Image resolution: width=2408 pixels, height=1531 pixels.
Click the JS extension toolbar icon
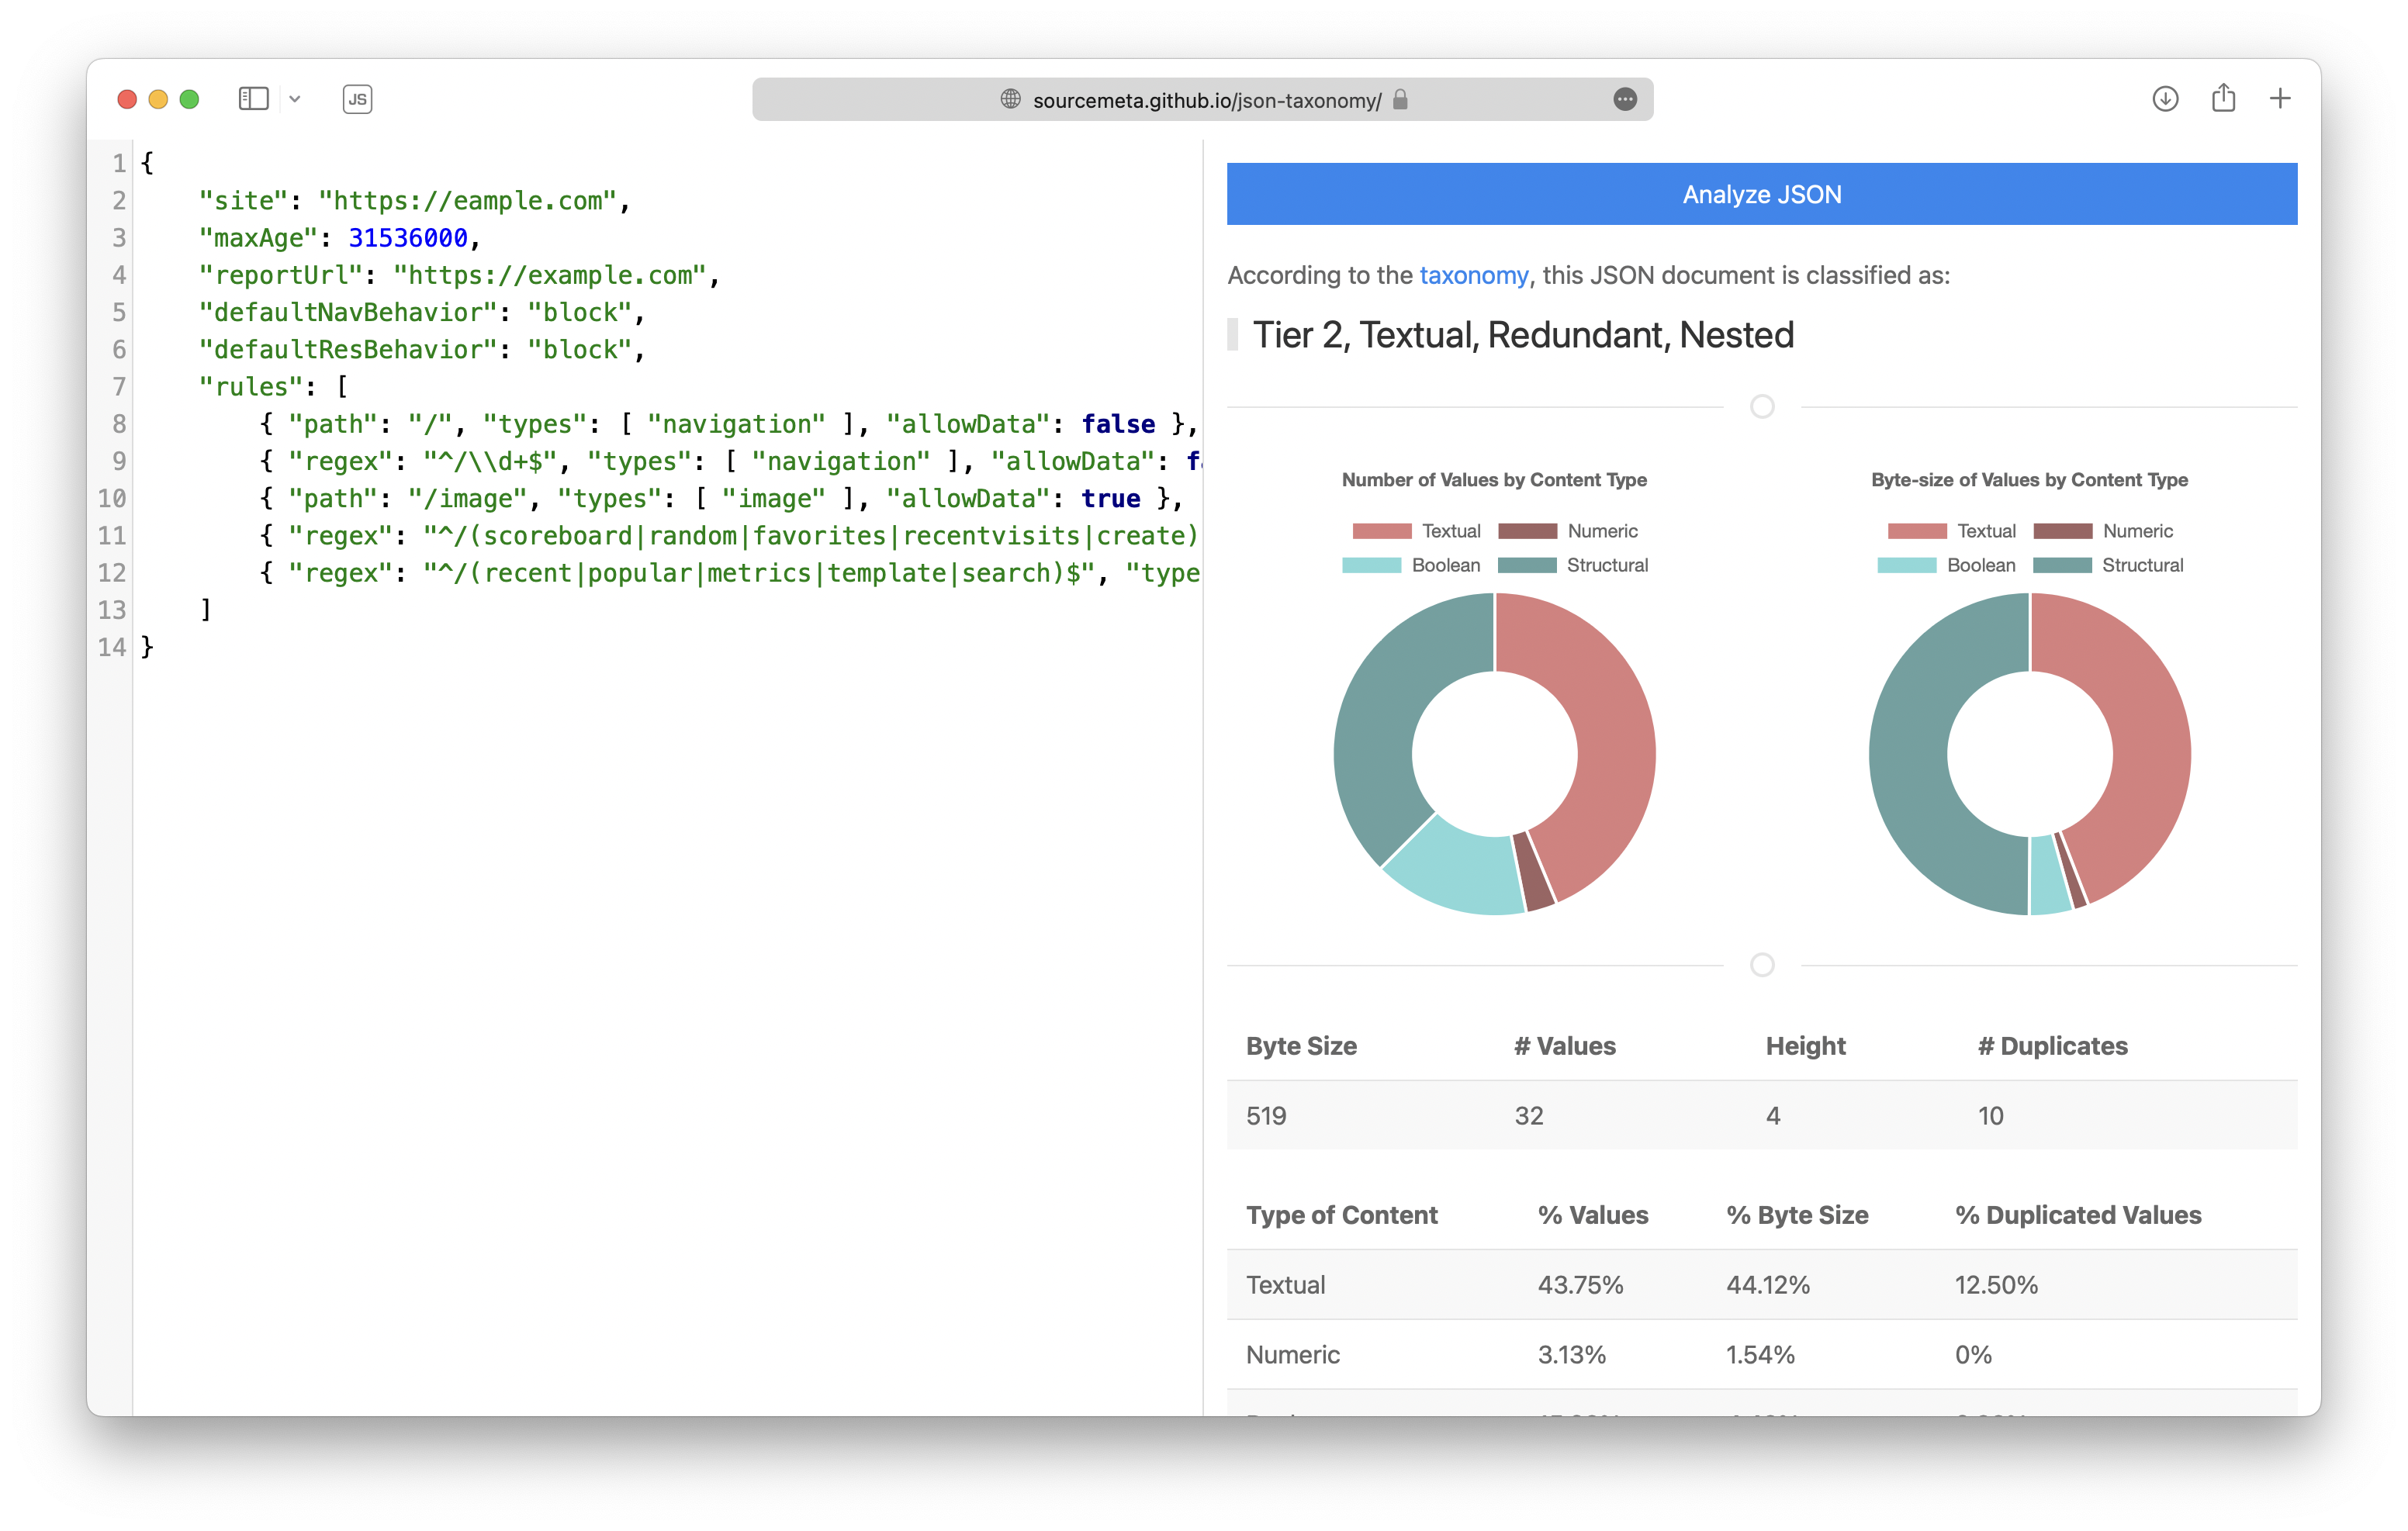pyautogui.click(x=357, y=99)
